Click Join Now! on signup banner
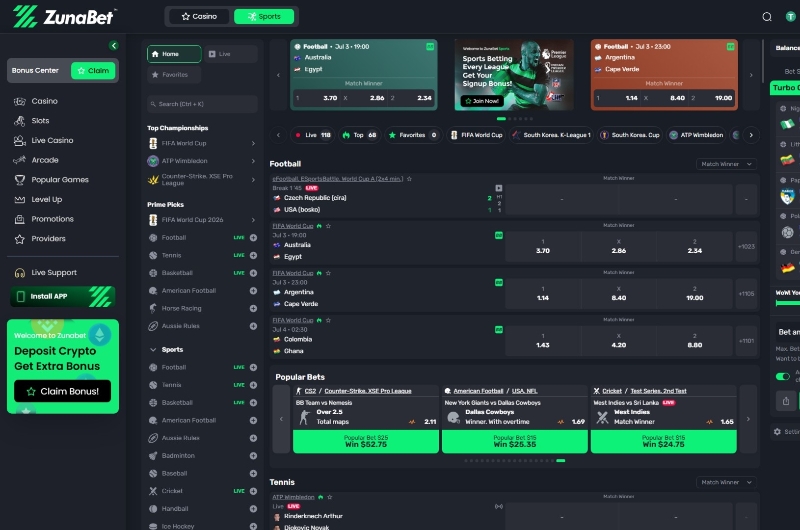This screenshot has height=530, width=800. click(482, 101)
